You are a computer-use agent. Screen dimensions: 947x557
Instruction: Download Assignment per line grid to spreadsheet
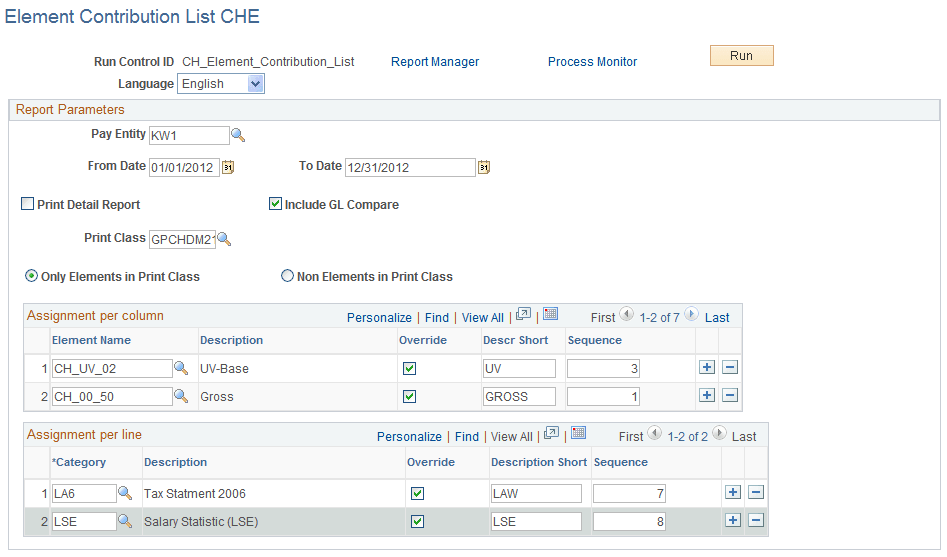[x=579, y=433]
